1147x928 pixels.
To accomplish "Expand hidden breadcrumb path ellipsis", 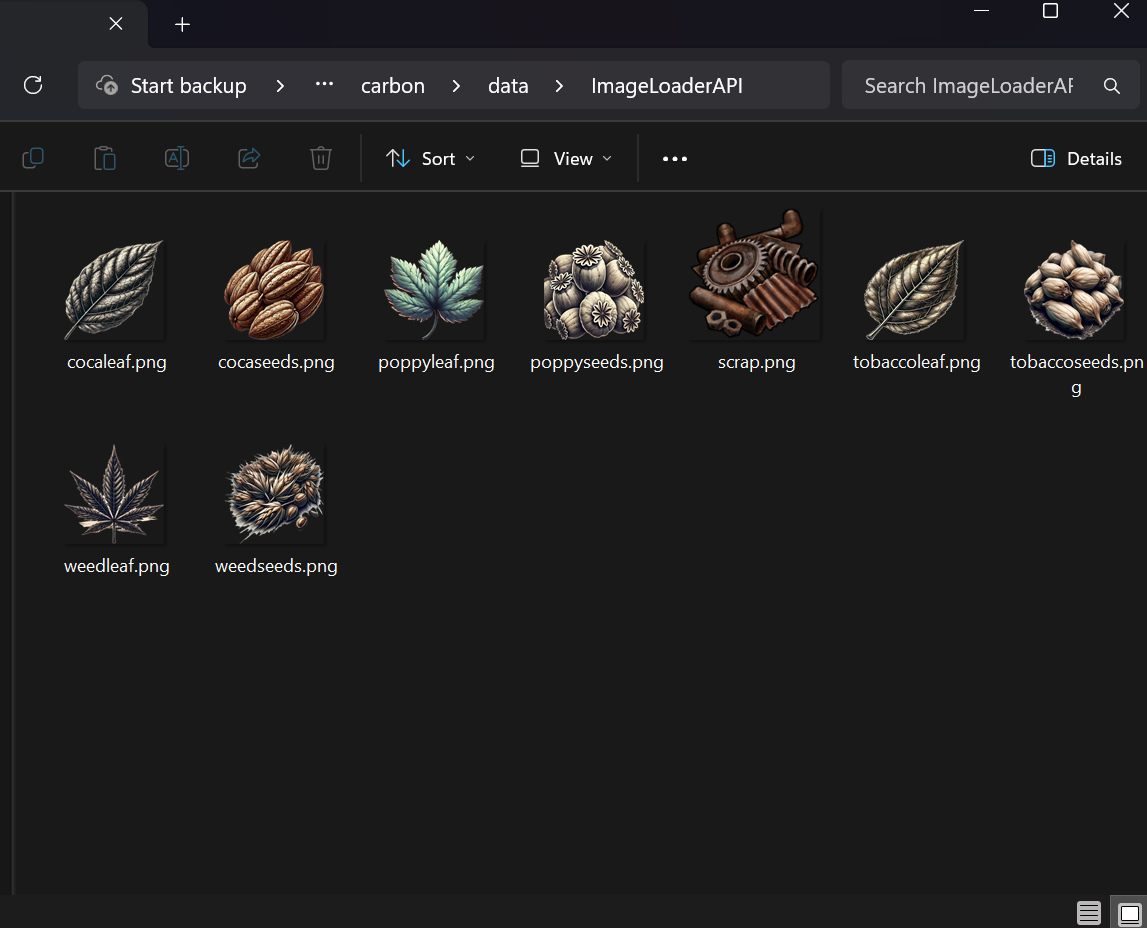I will coord(324,86).
